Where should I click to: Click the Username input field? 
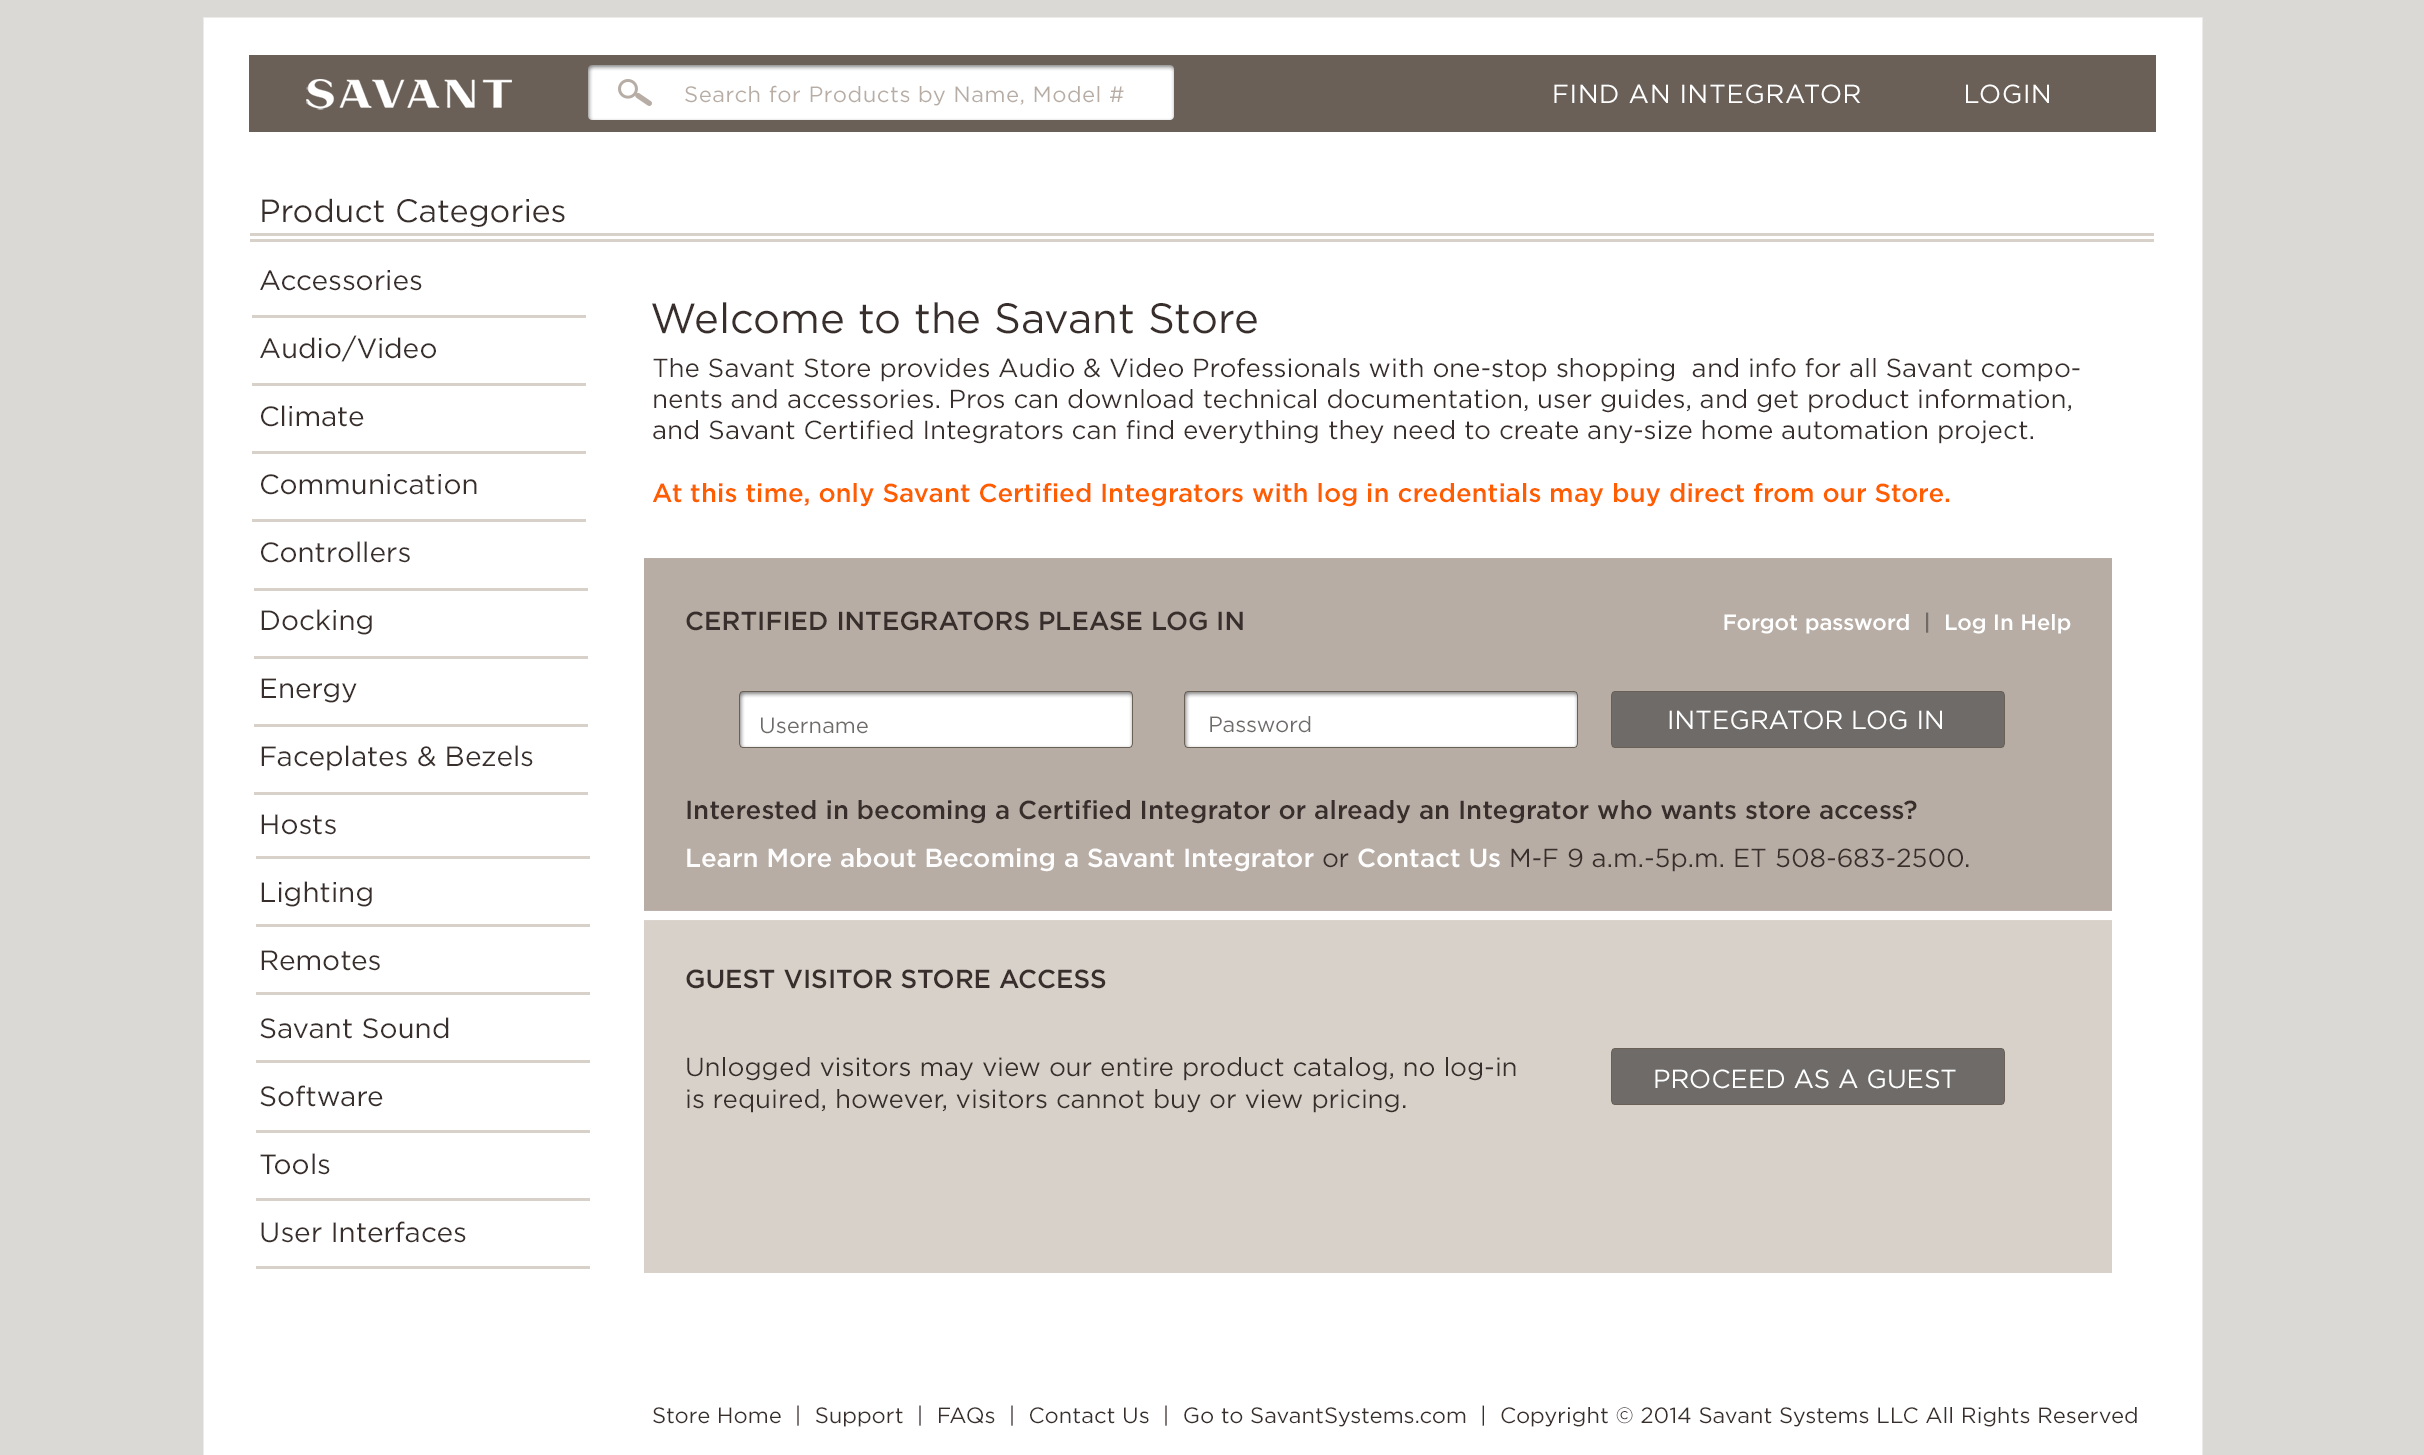pyautogui.click(x=936, y=719)
